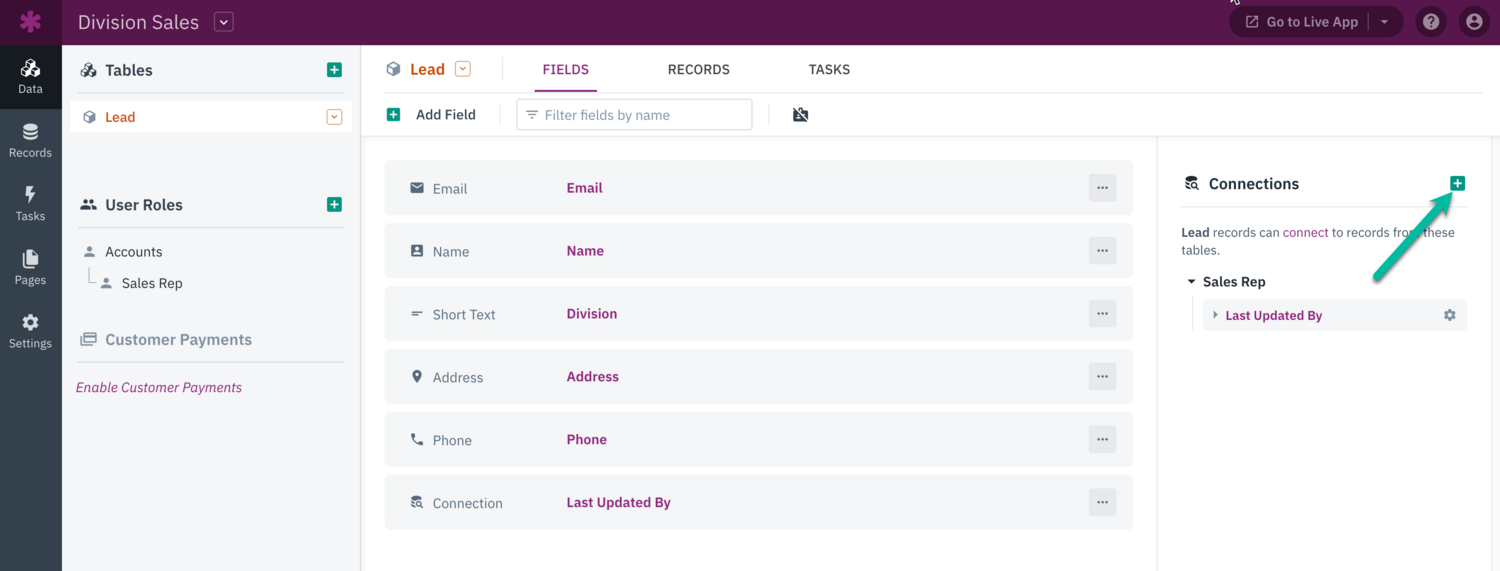Focus the Filter fields by name input

pyautogui.click(x=634, y=115)
